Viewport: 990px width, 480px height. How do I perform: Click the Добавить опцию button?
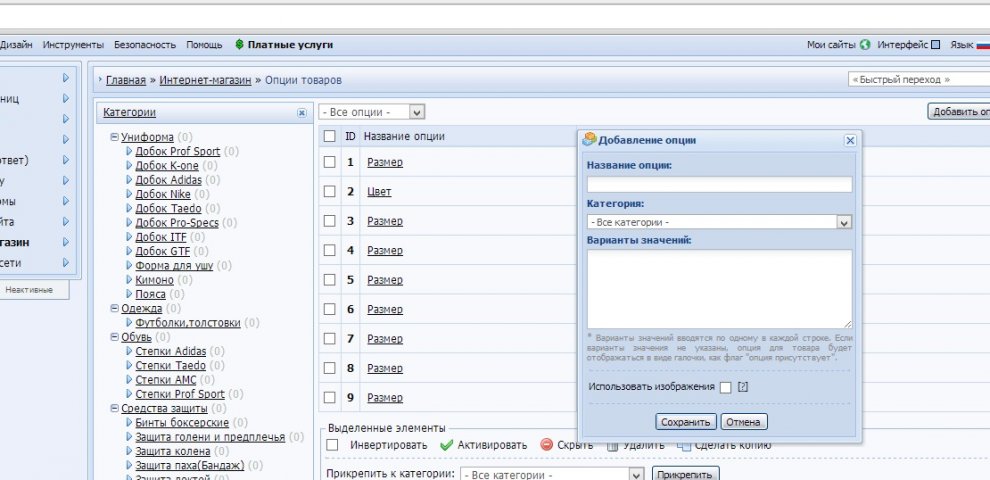click(958, 112)
